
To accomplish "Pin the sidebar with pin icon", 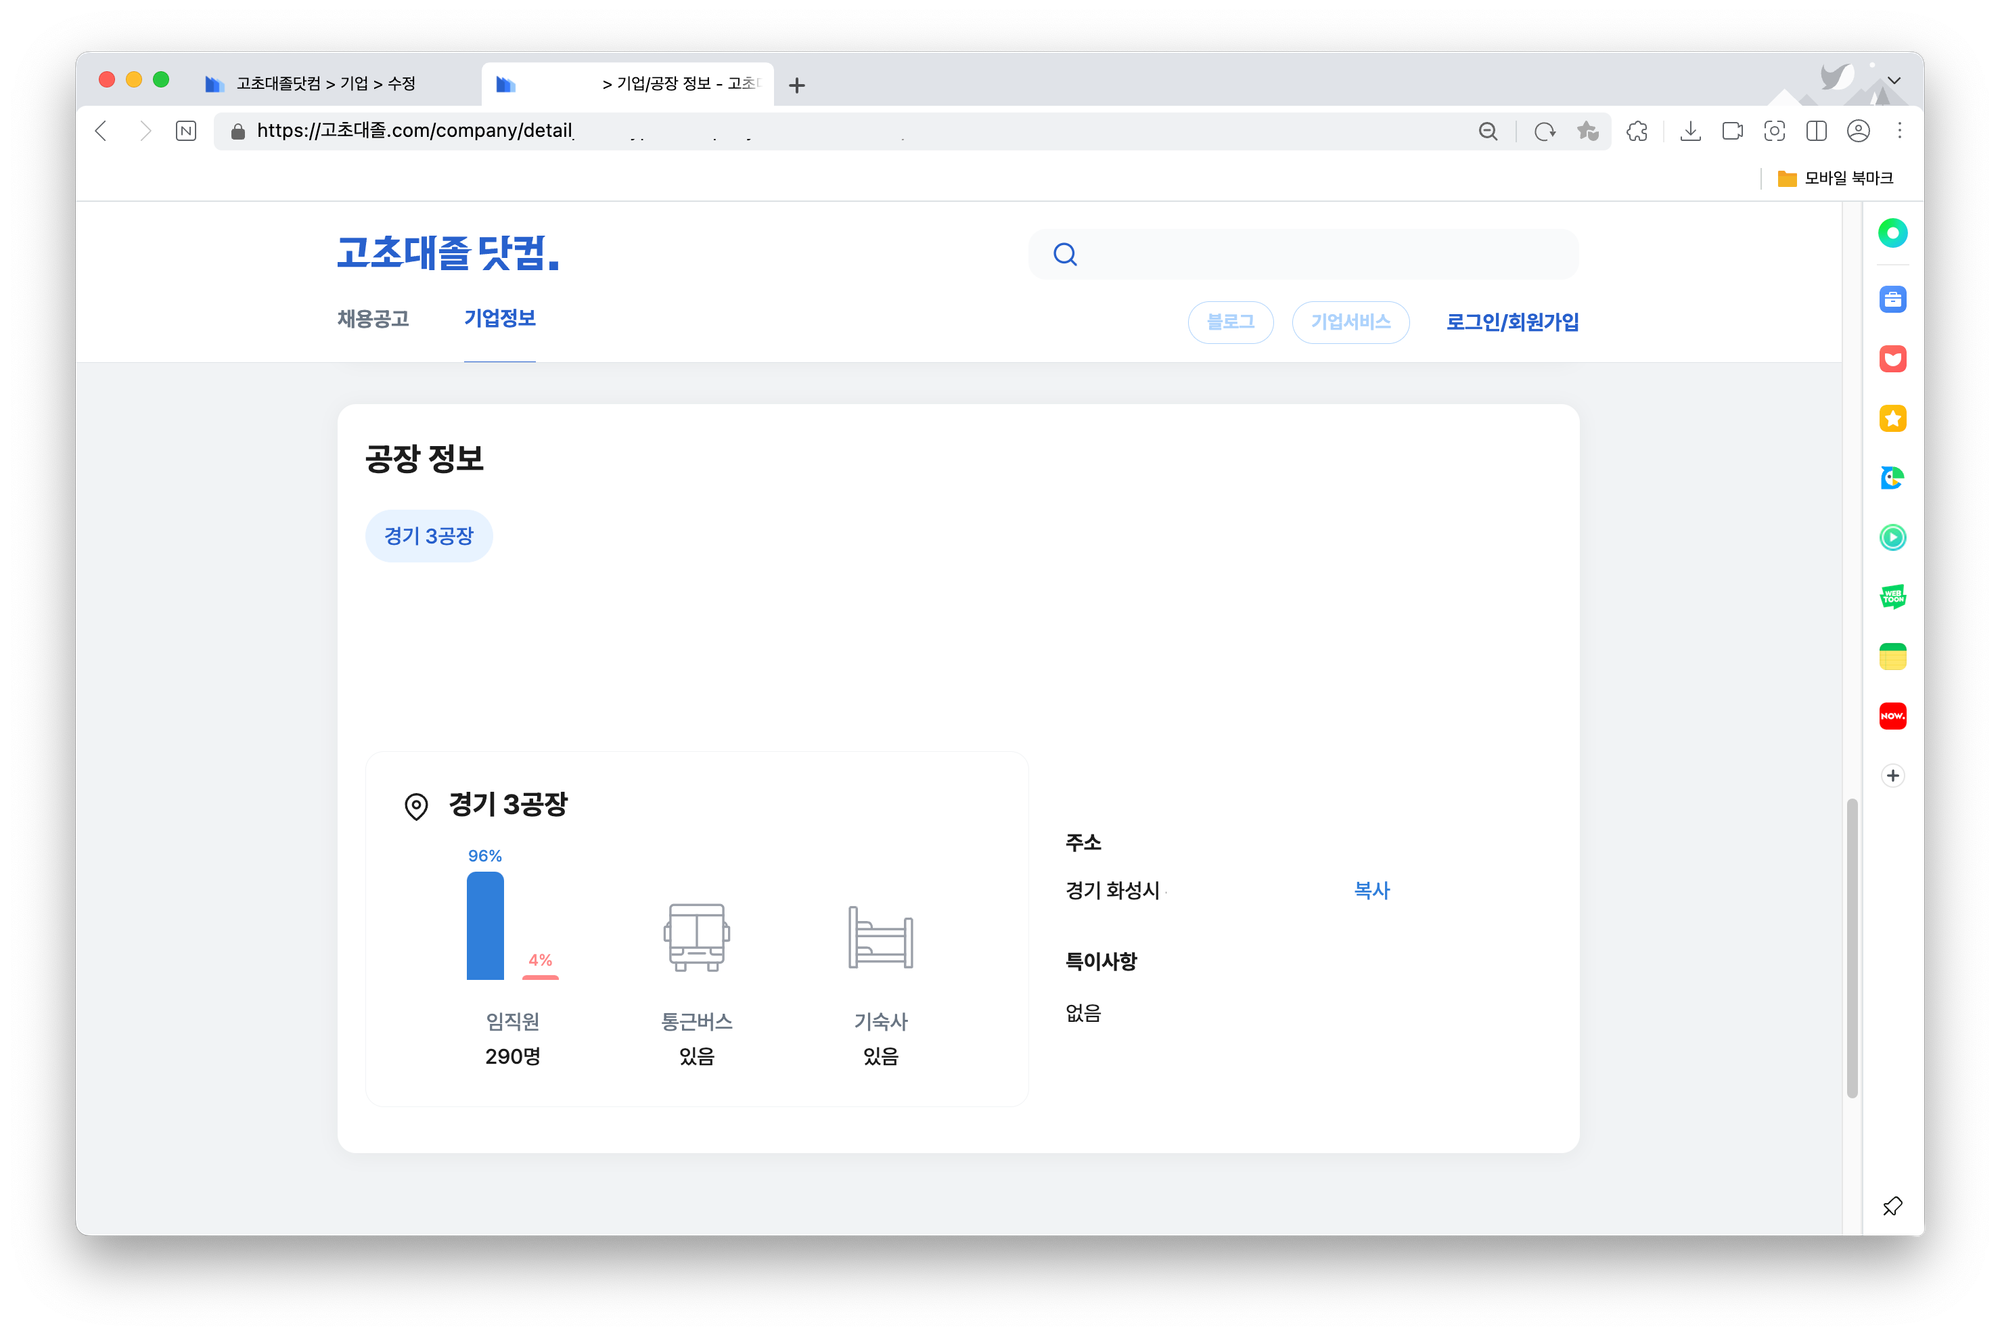I will click(1892, 1206).
